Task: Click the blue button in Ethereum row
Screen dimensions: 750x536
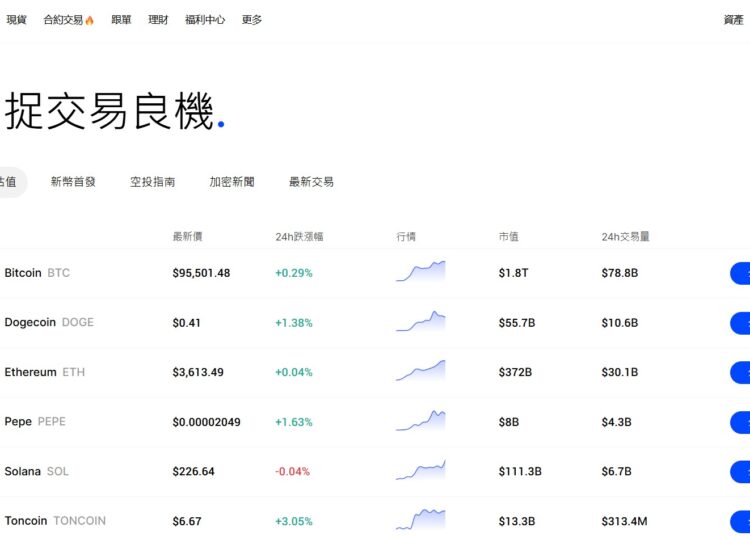Action: [x=740, y=372]
